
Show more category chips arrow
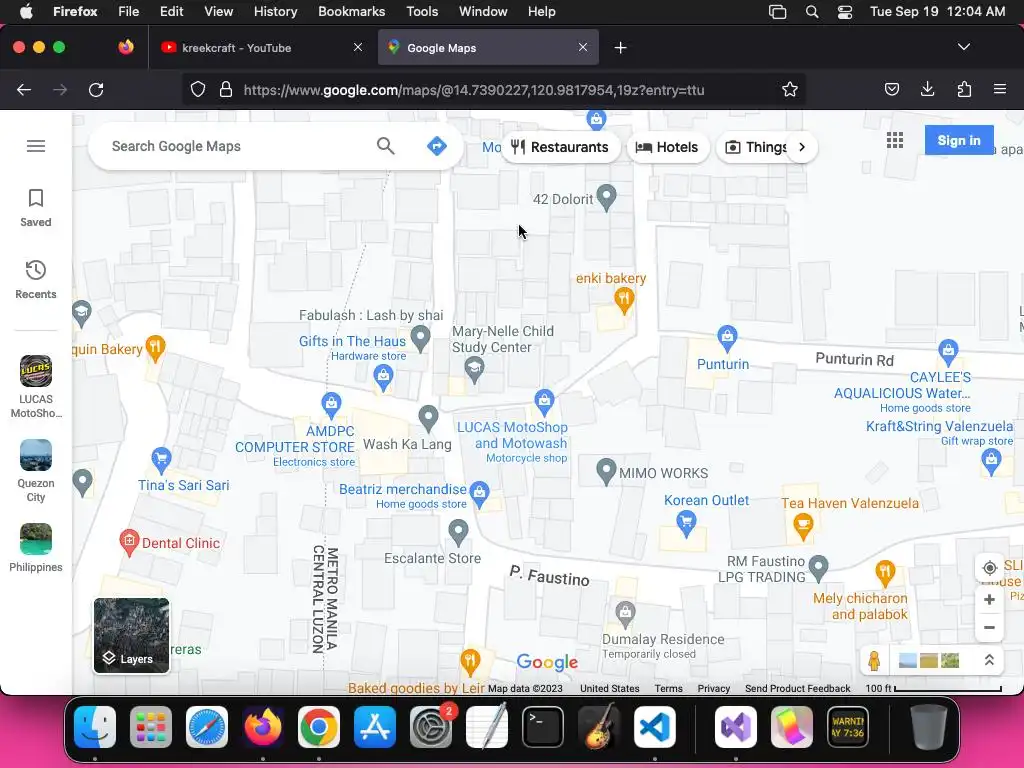[801, 147]
